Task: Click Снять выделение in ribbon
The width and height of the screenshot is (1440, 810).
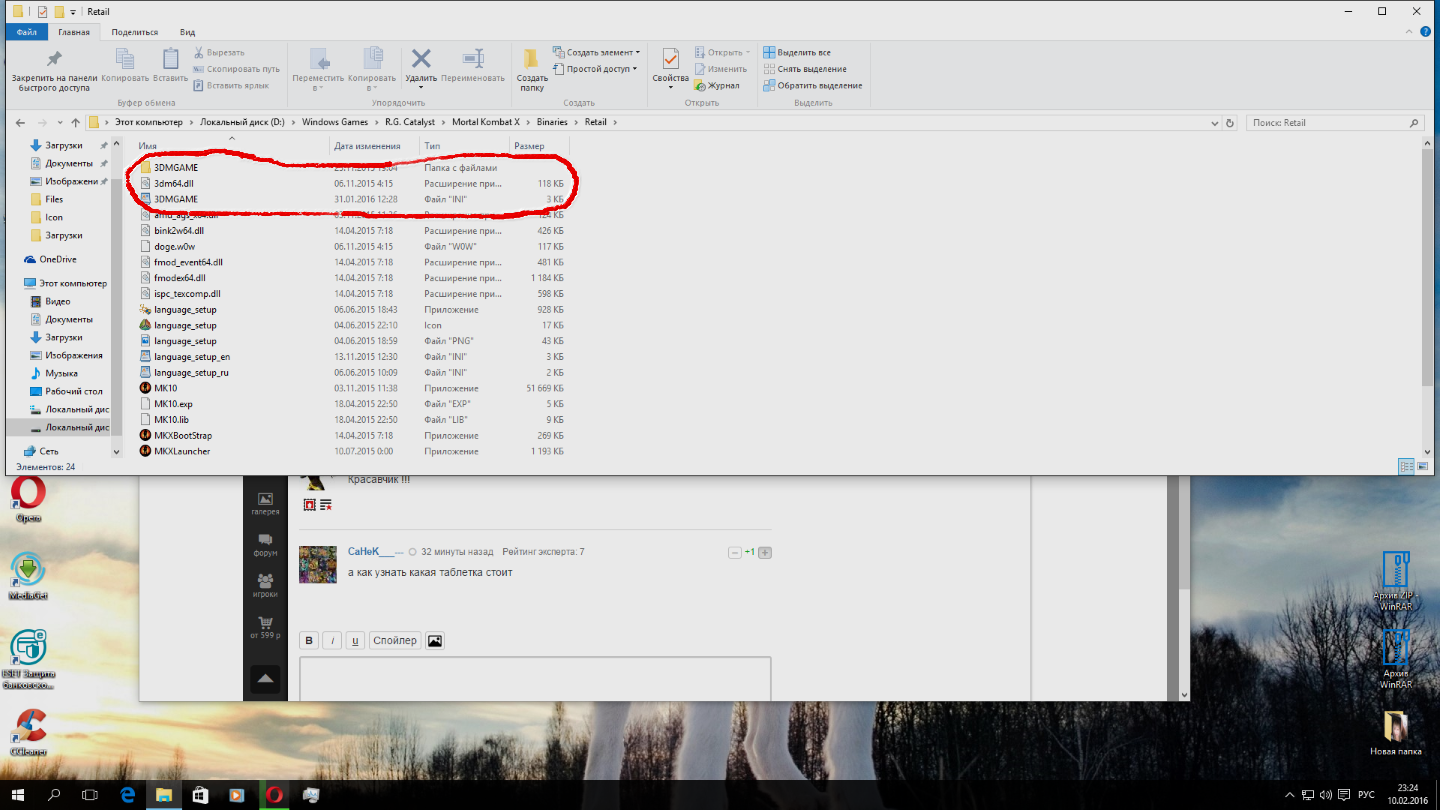Action: click(805, 69)
